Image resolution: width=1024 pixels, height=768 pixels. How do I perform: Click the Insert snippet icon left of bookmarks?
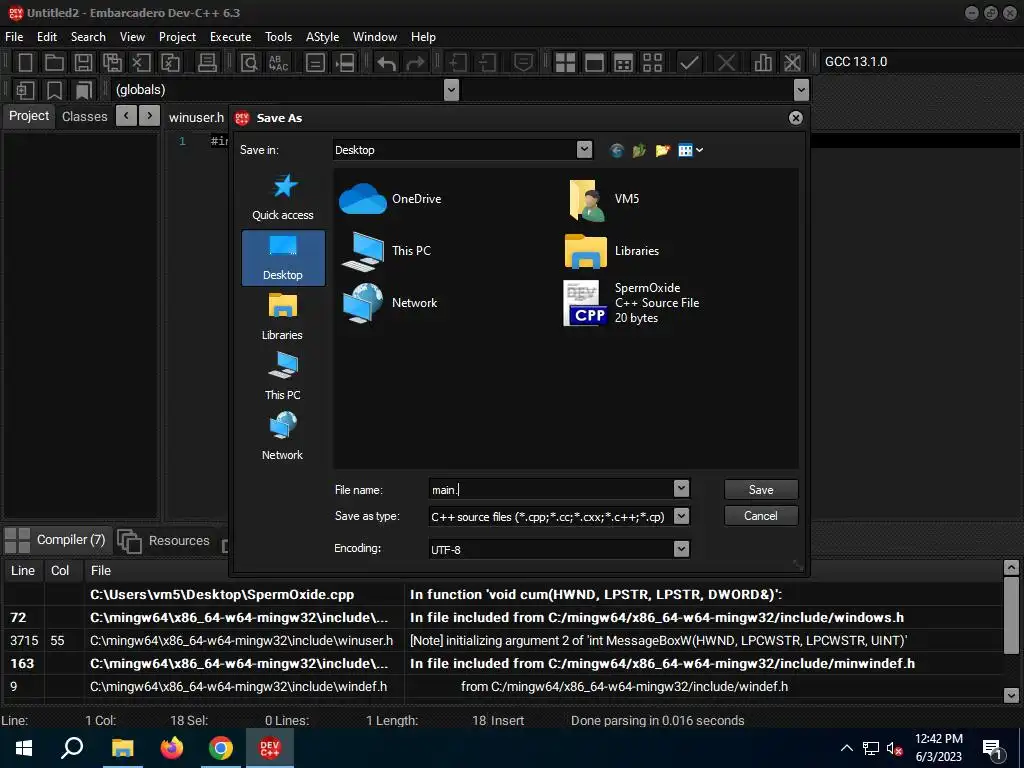tap(25, 90)
